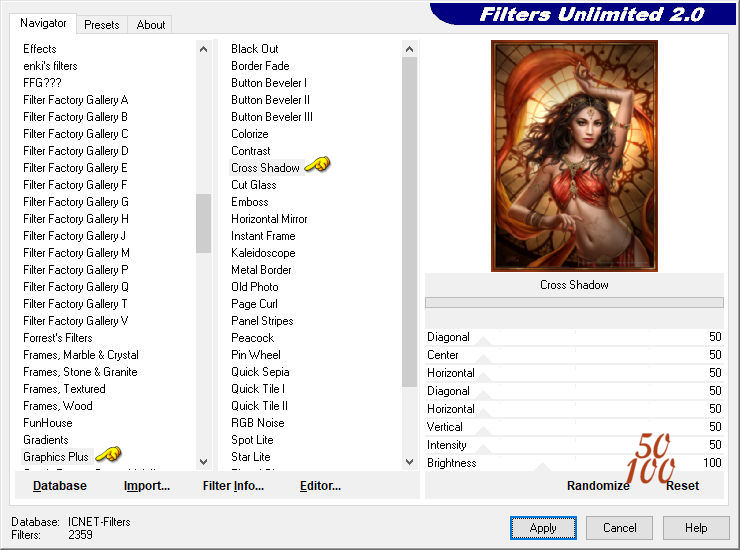Choose the Kaleidoscope filter
This screenshot has height=550, width=740.
click(x=263, y=253)
